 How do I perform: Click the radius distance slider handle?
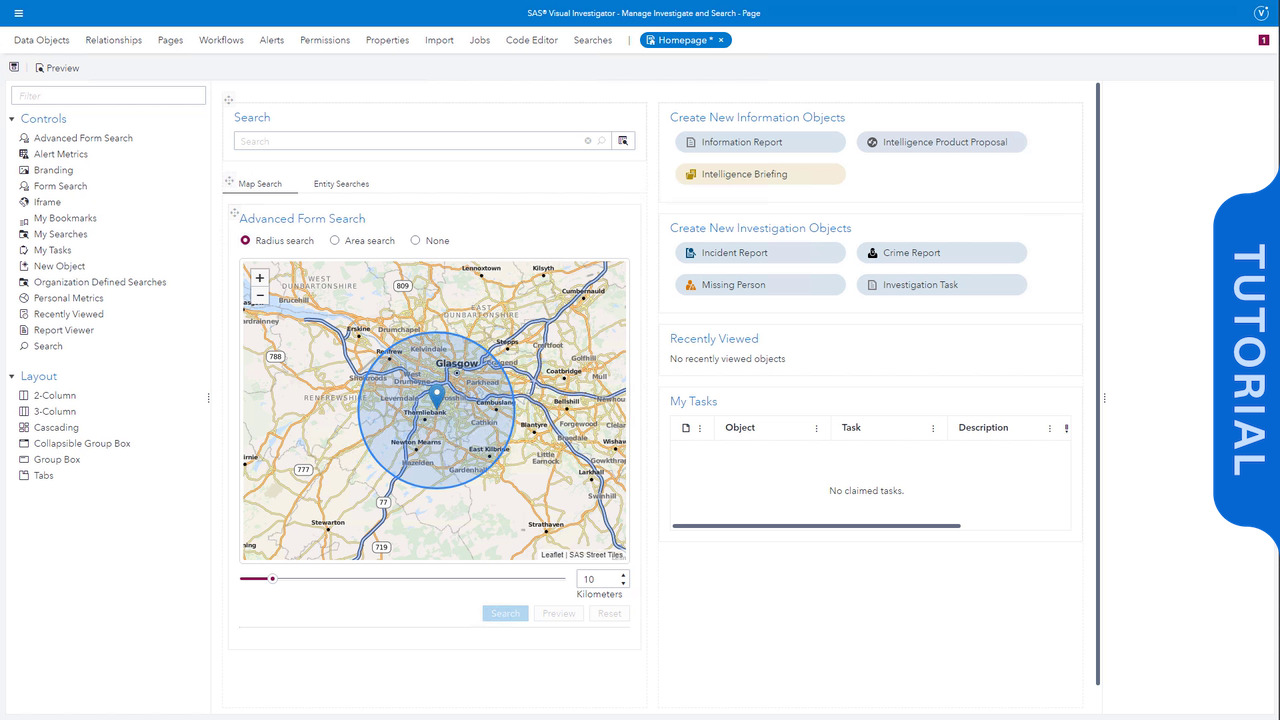[x=272, y=578]
